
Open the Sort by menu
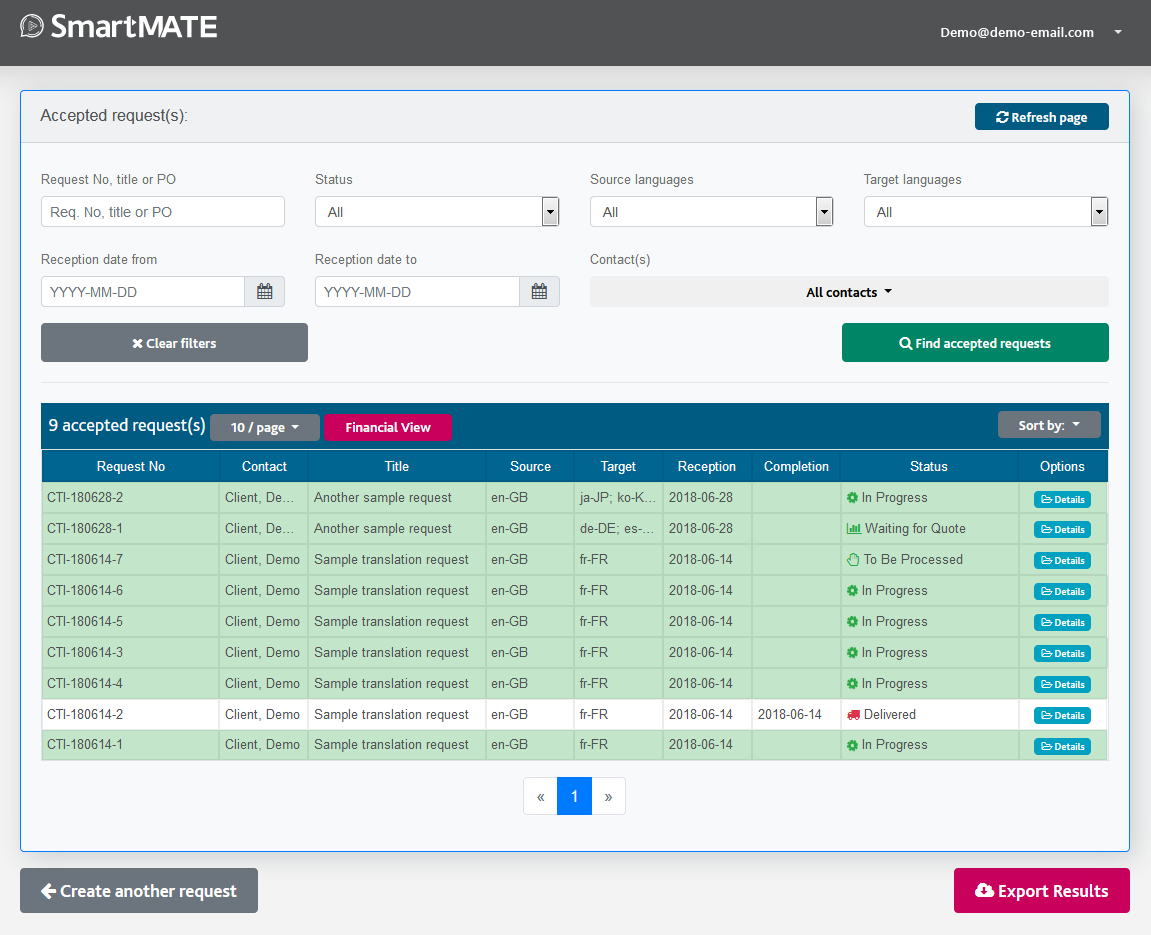(1049, 425)
